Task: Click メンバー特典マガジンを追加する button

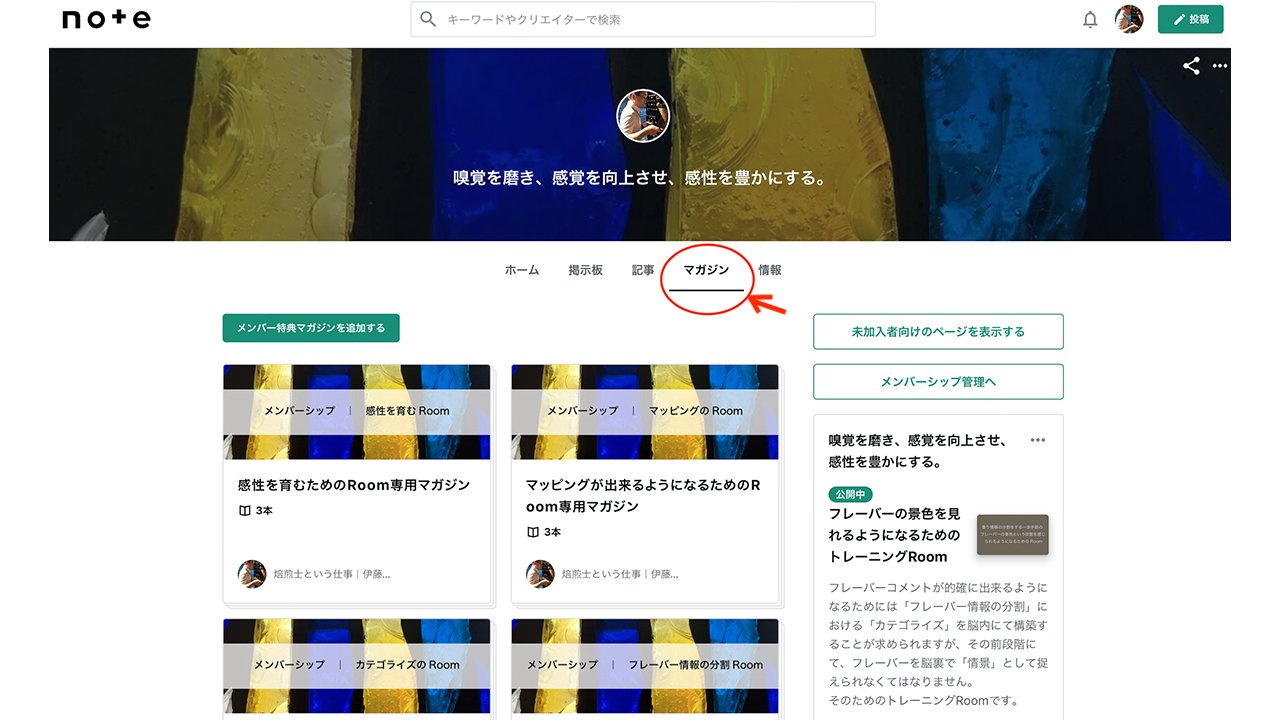Action: coord(311,328)
